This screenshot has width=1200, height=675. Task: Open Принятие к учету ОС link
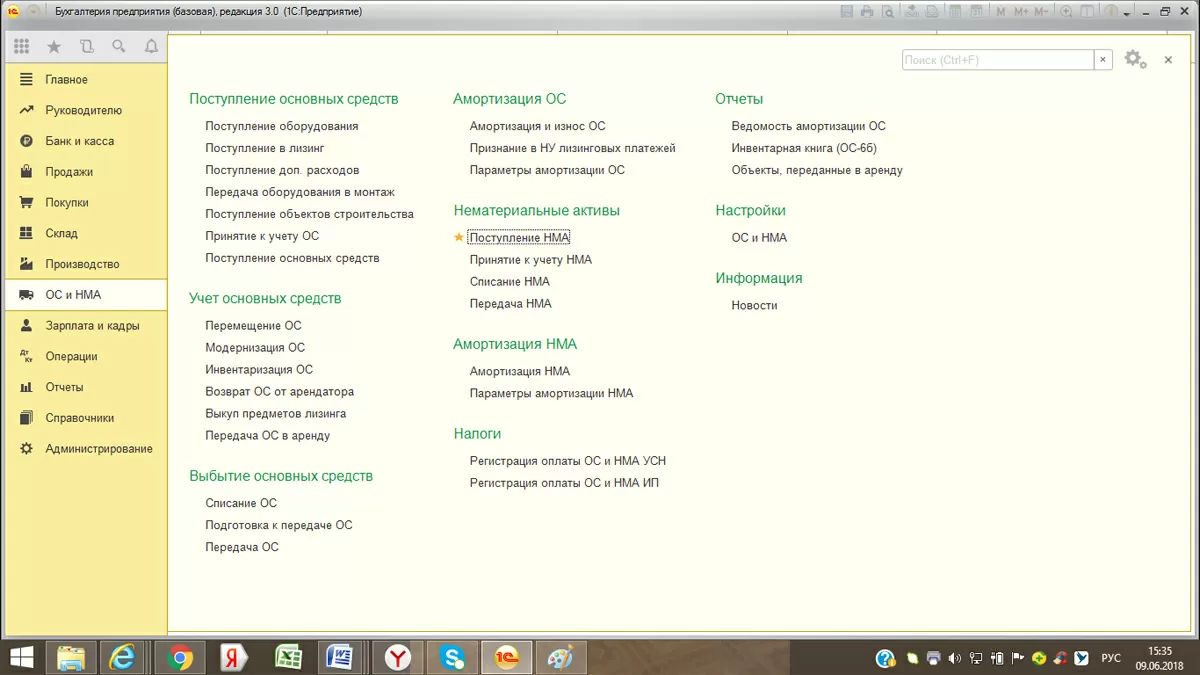tap(262, 236)
